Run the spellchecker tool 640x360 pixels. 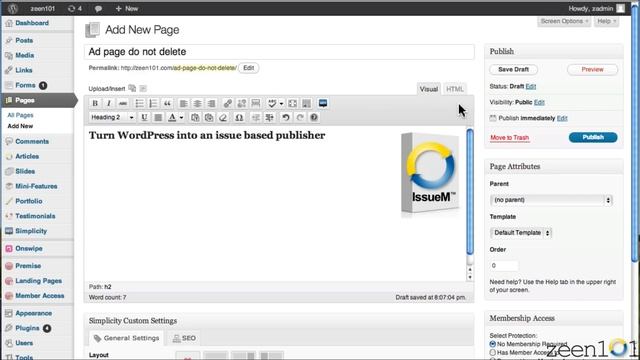(x=272, y=103)
